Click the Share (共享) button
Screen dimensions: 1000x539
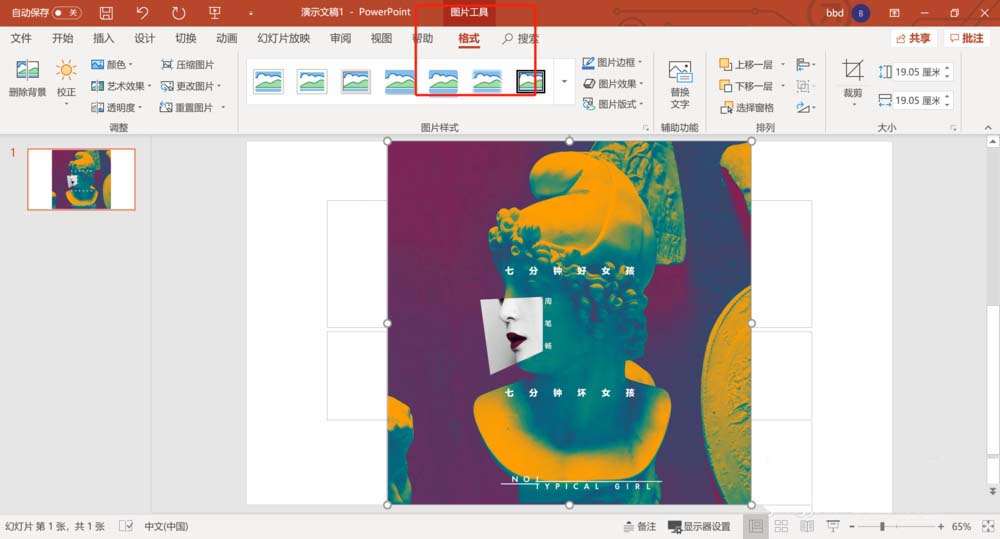pos(913,38)
